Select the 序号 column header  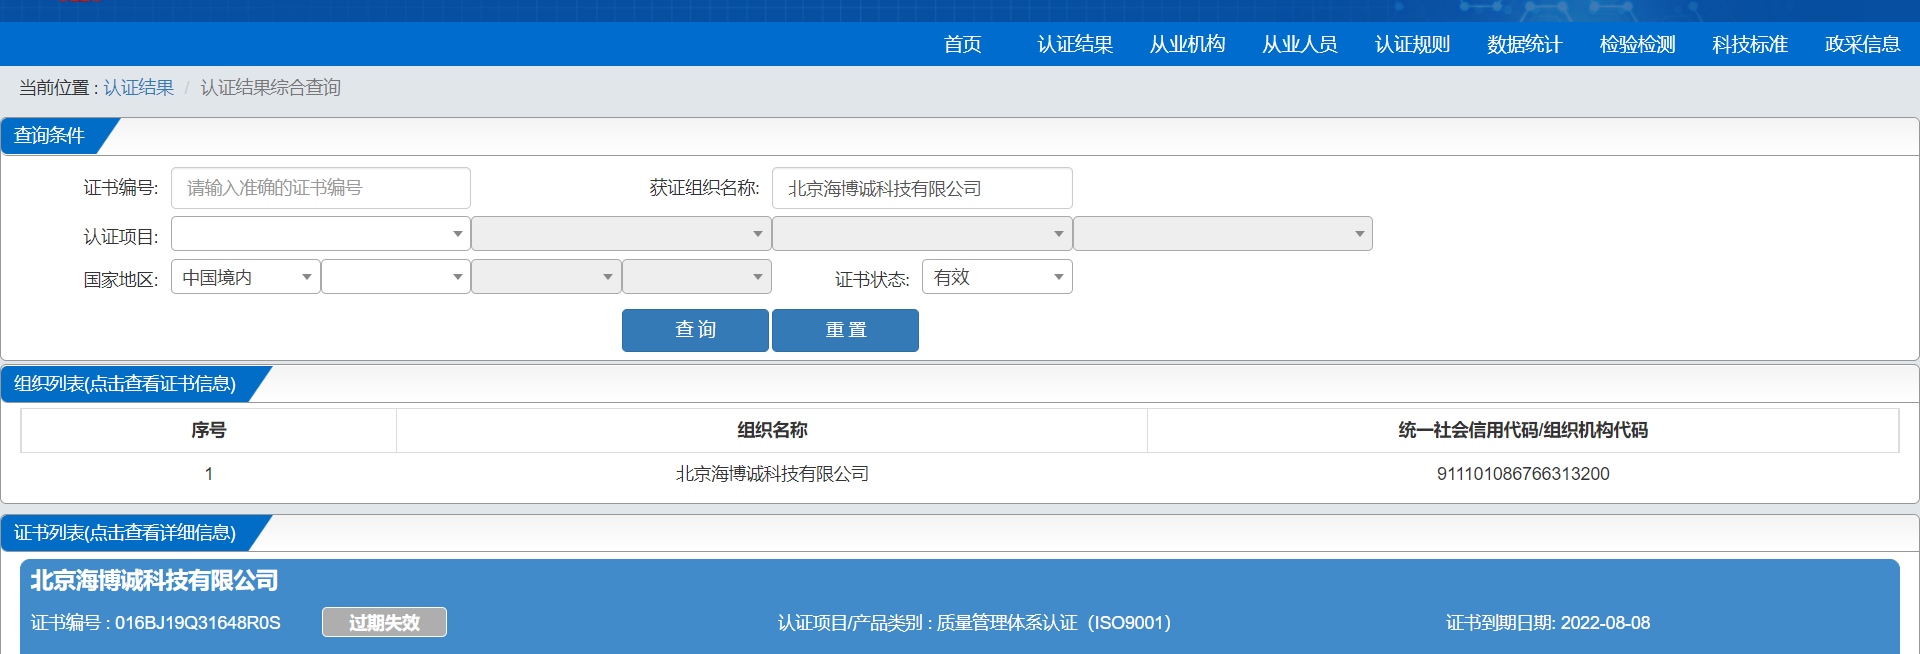(209, 430)
